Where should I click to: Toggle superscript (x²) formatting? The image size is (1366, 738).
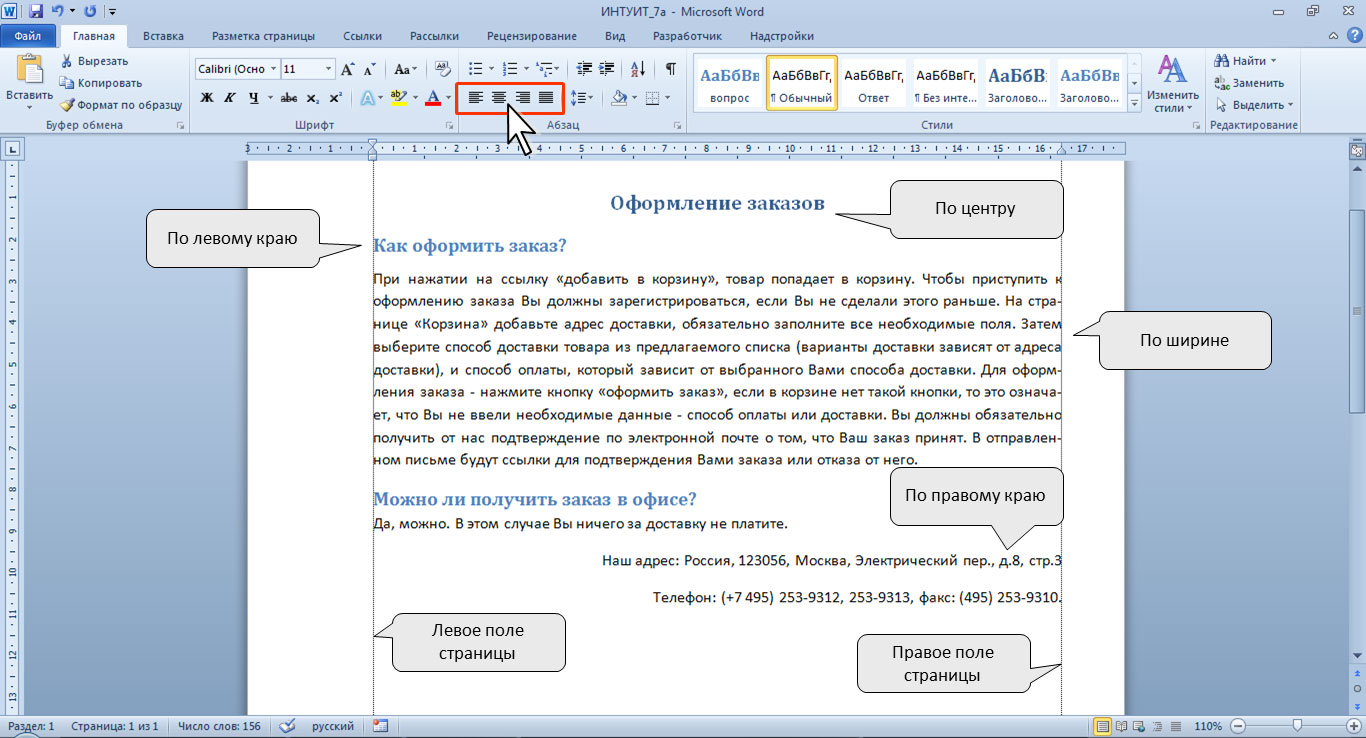coord(335,97)
